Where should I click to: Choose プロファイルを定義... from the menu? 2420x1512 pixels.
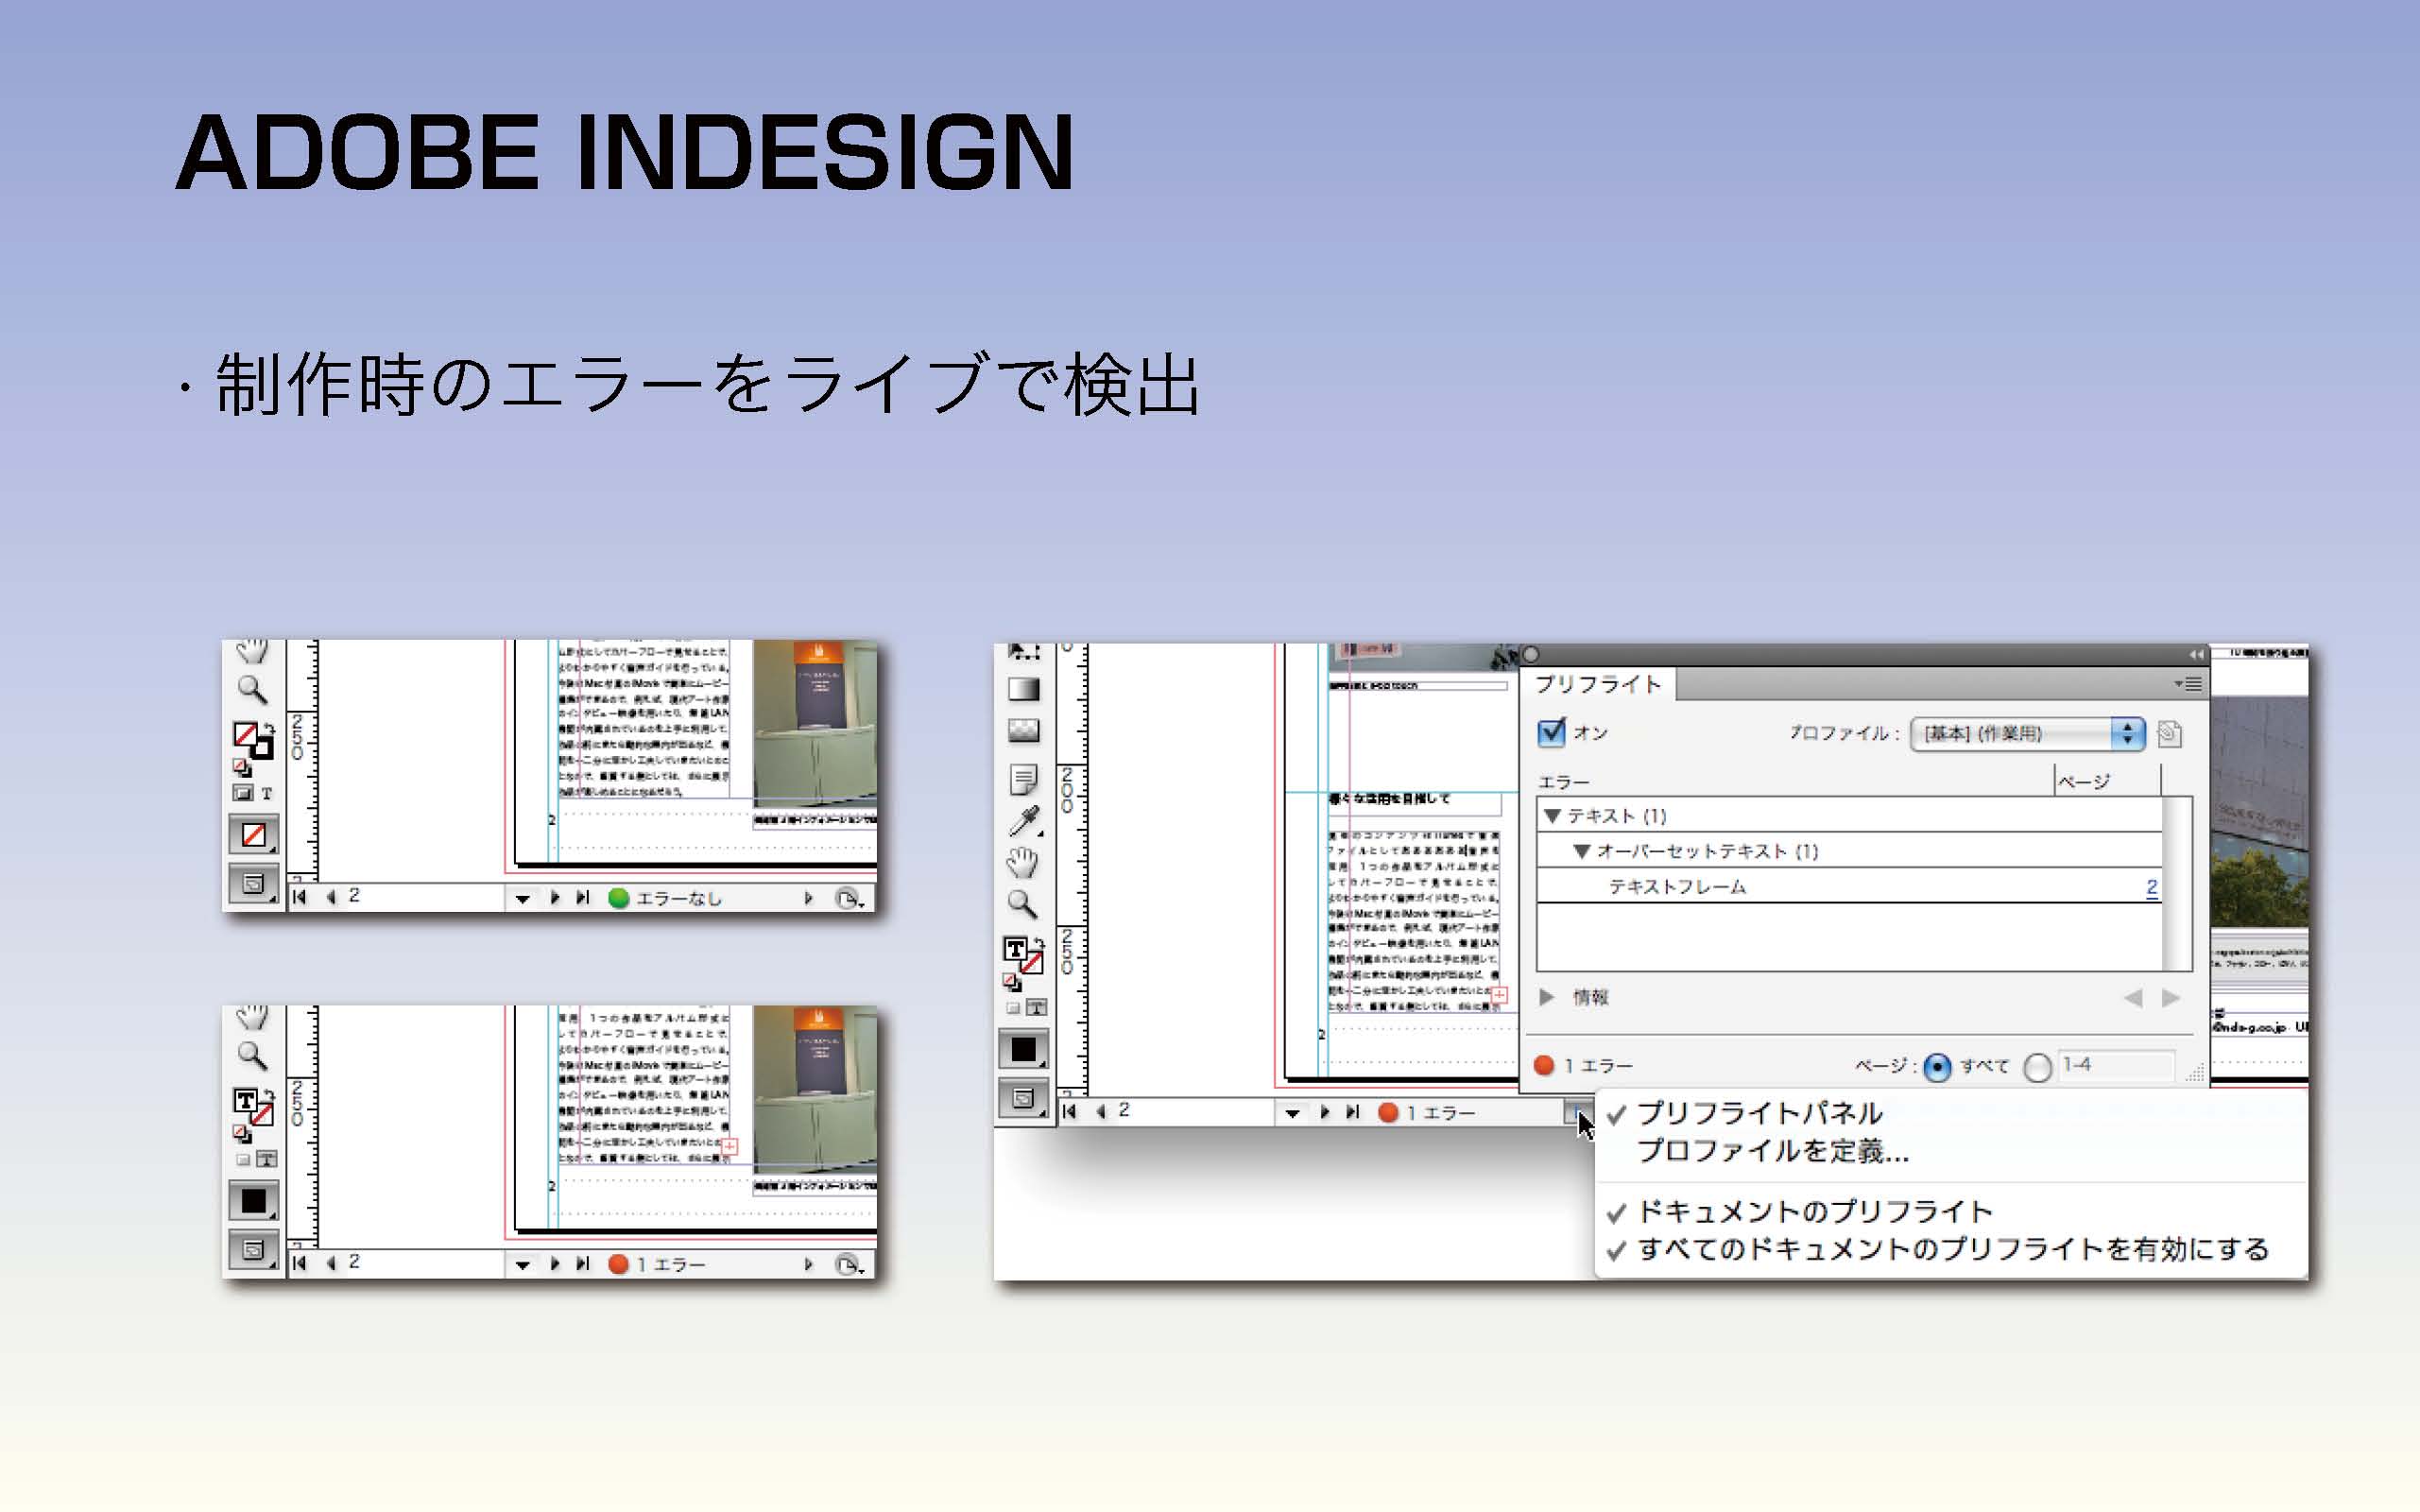pyautogui.click(x=1772, y=1151)
